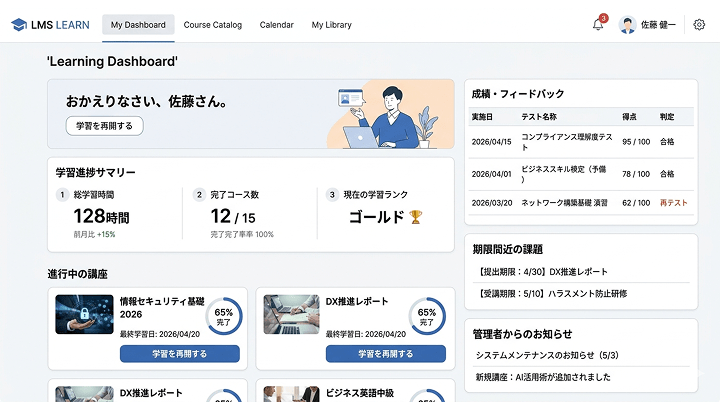
Task: Click the red notification count badge
Action: coord(603,18)
